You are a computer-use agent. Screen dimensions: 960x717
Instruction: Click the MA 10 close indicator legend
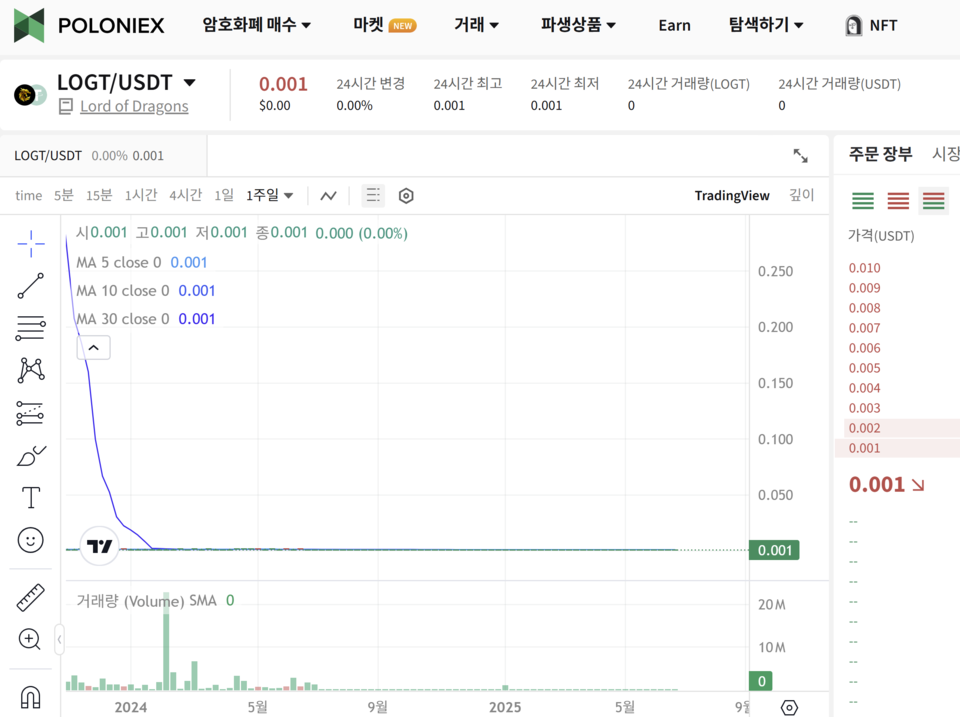[x=145, y=291]
